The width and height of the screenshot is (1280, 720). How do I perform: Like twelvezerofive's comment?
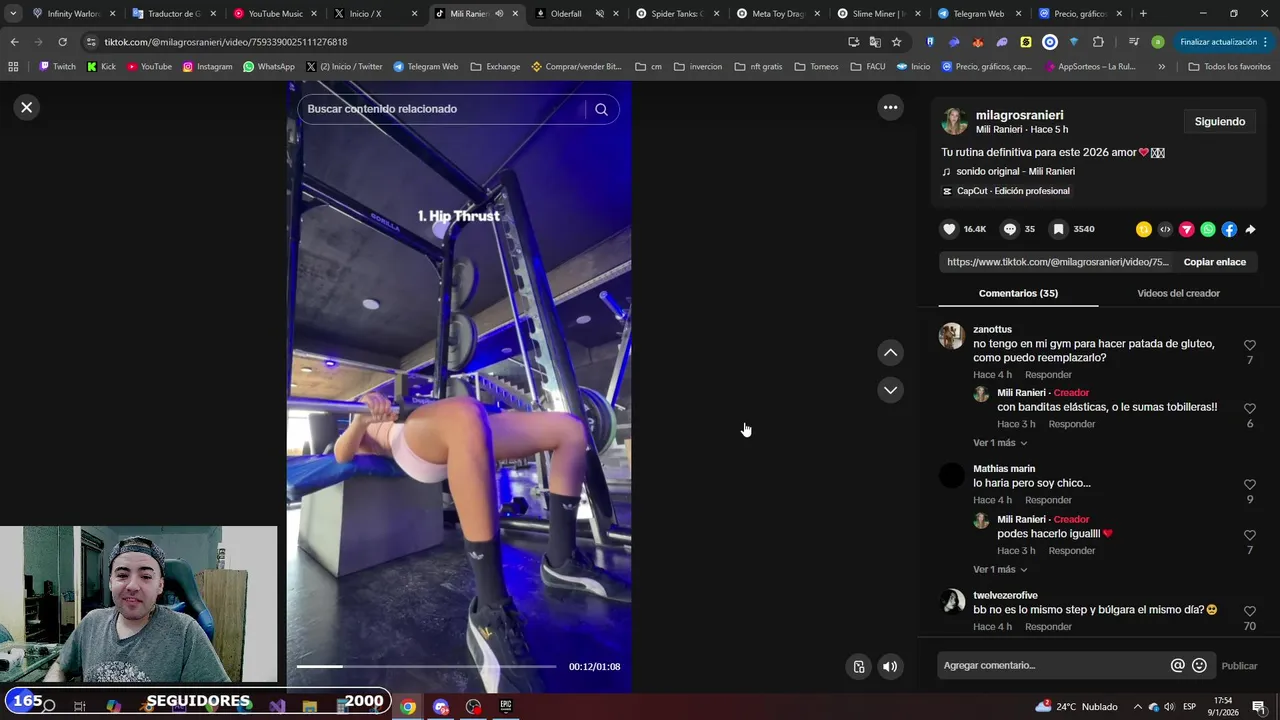1250,611
